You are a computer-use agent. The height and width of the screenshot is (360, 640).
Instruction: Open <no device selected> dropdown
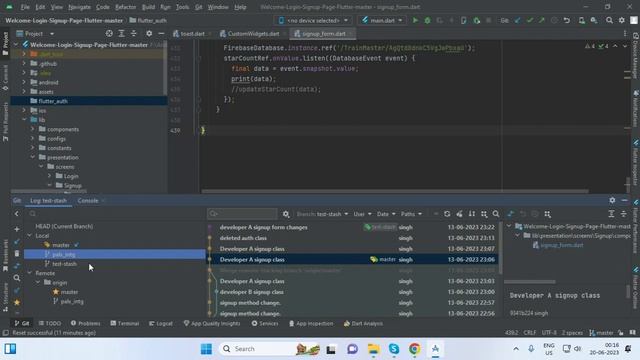313,20
